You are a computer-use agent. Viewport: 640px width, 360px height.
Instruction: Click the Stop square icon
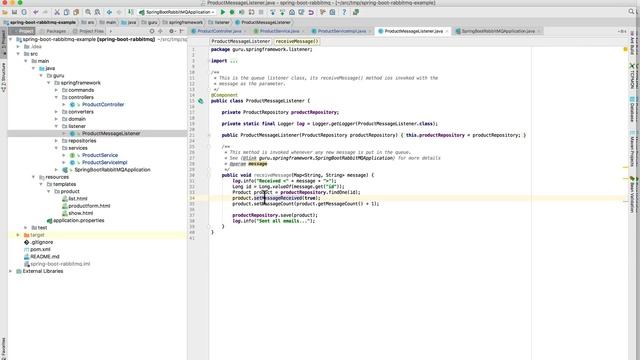point(261,12)
